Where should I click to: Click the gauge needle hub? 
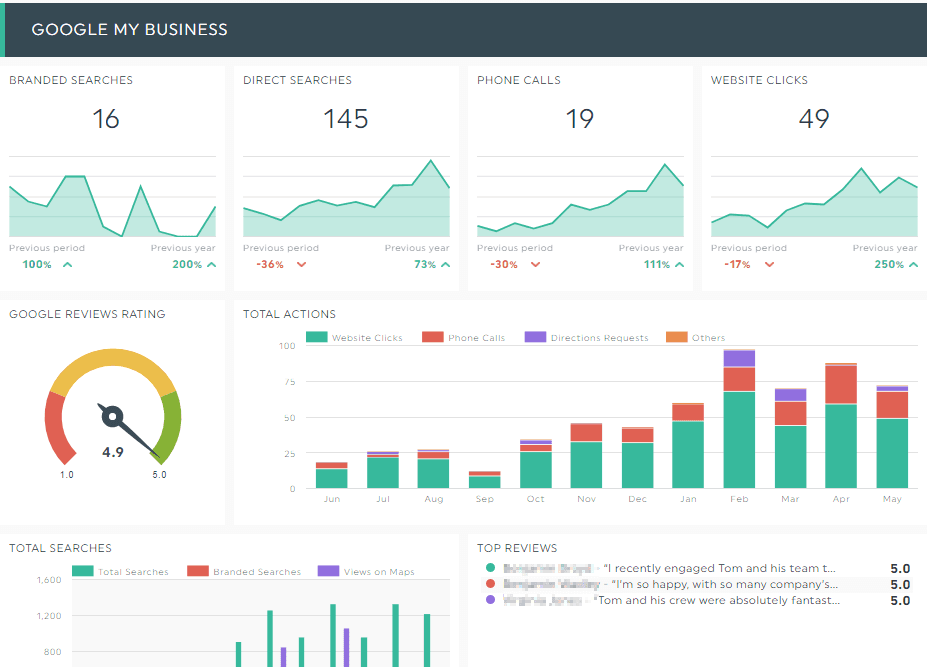click(112, 417)
